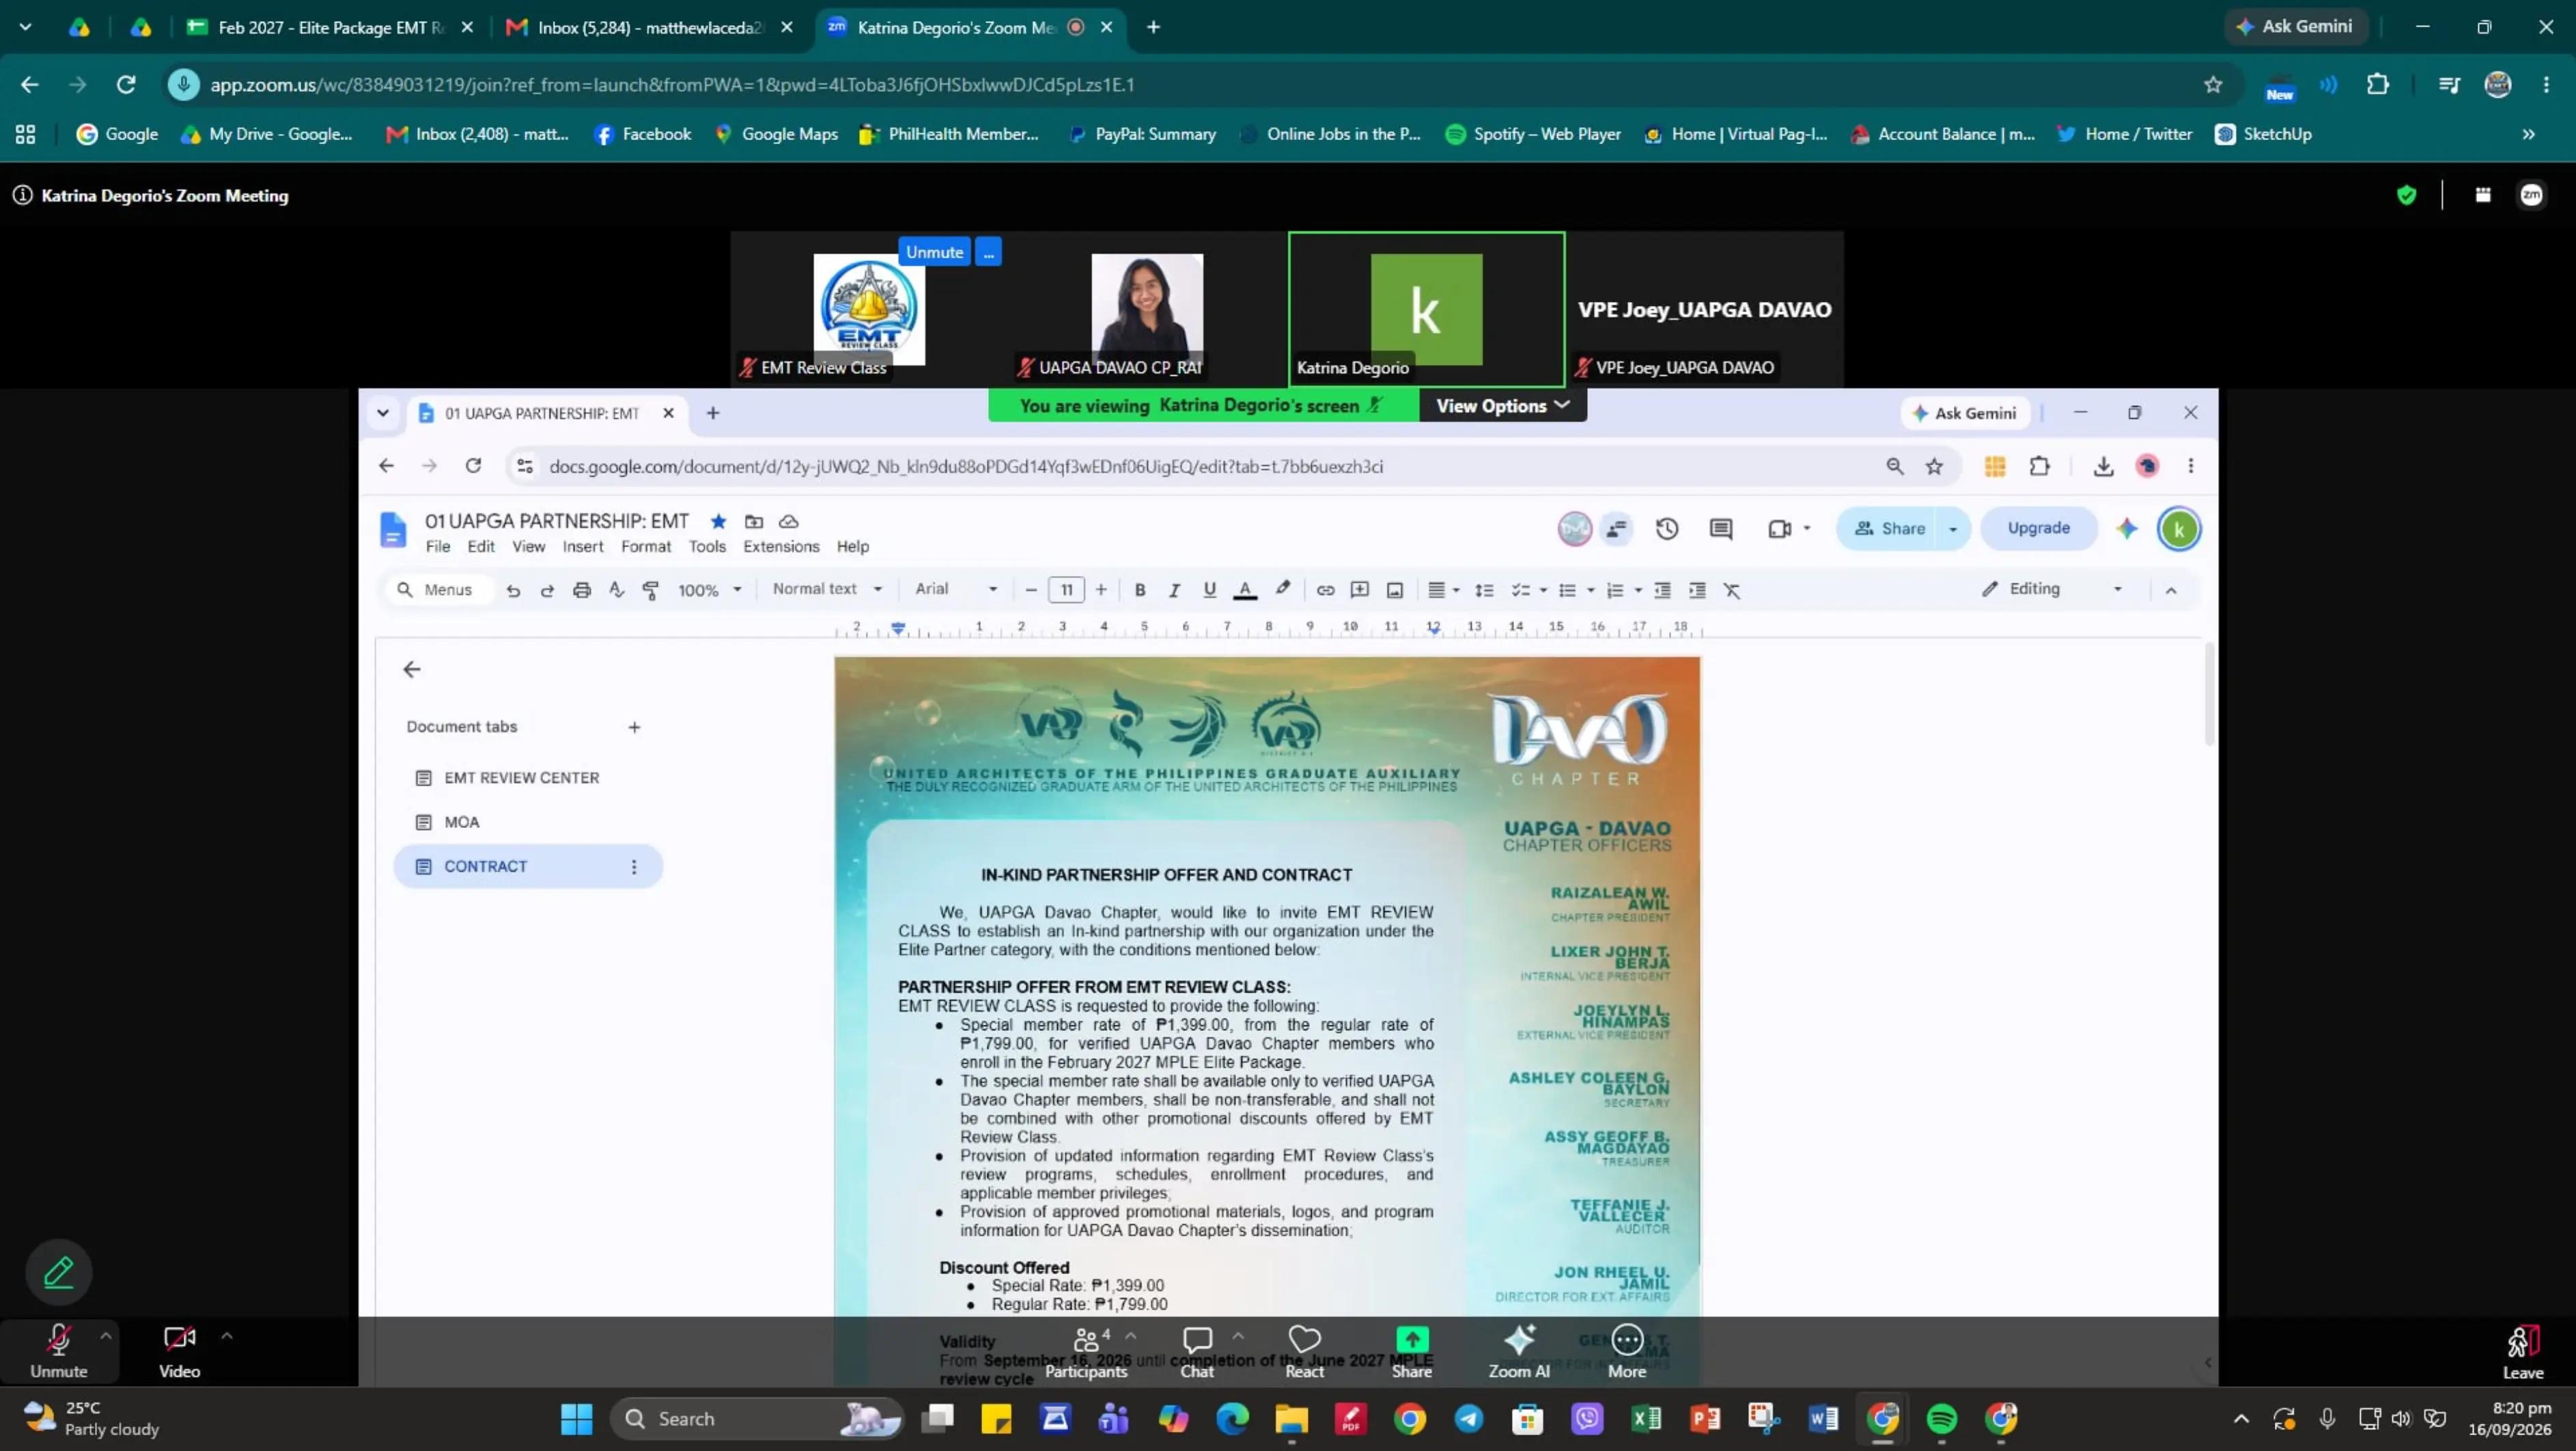Open audio options caret beside Unmute

[x=105, y=1336]
